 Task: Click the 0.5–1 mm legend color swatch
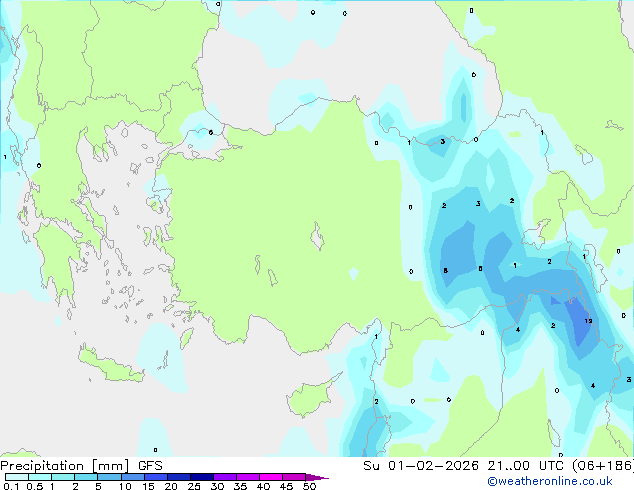pos(40,477)
